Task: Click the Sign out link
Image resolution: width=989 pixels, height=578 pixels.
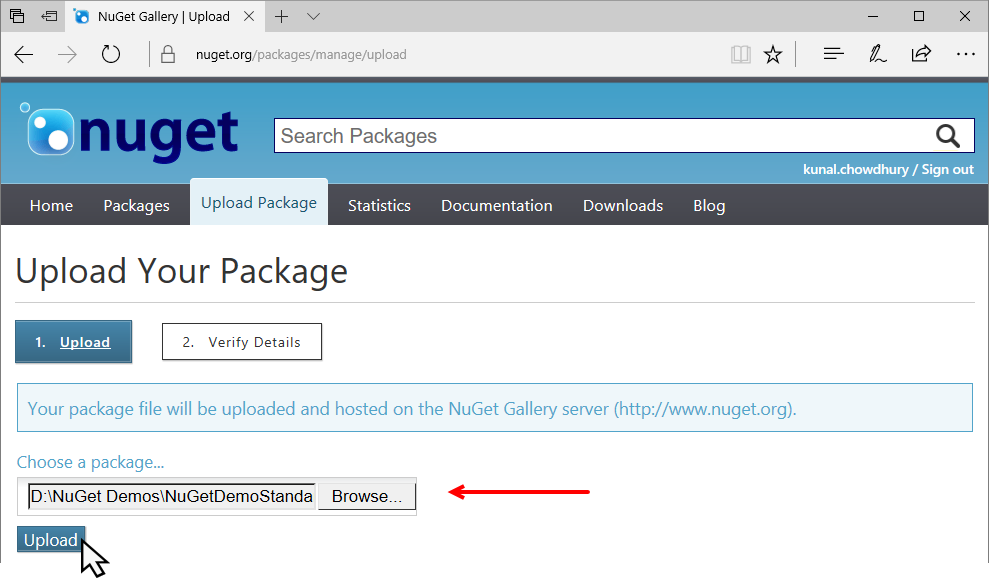Action: [947, 169]
